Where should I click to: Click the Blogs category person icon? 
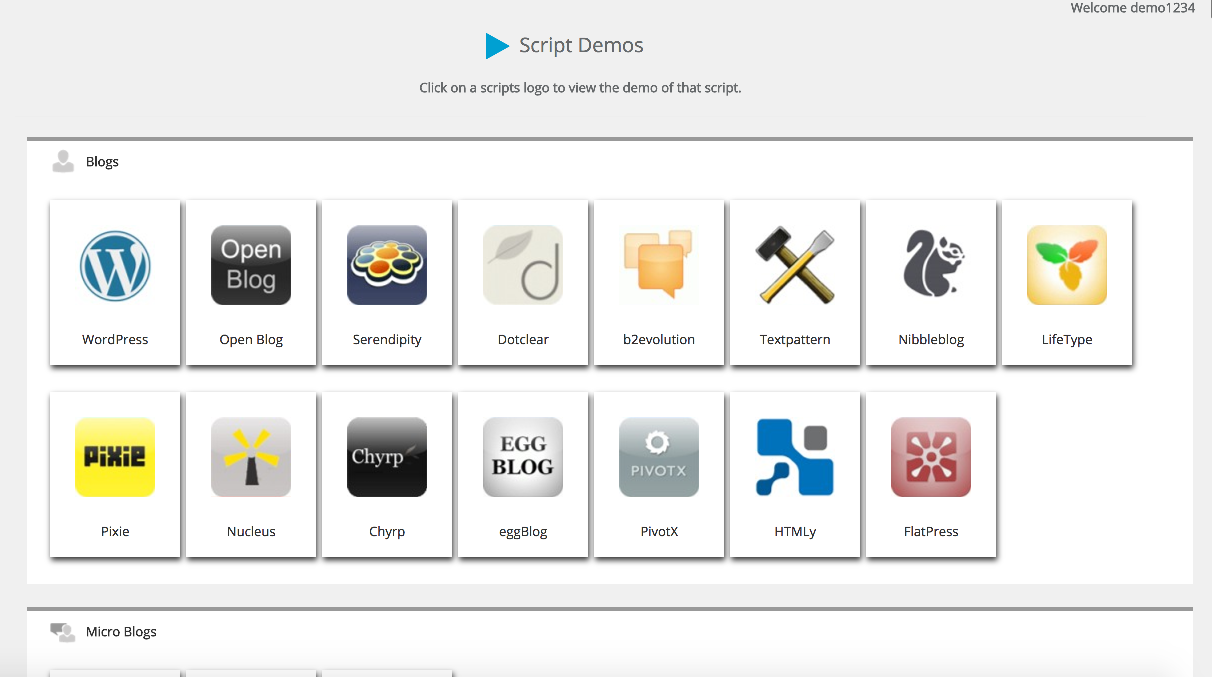click(x=63, y=162)
